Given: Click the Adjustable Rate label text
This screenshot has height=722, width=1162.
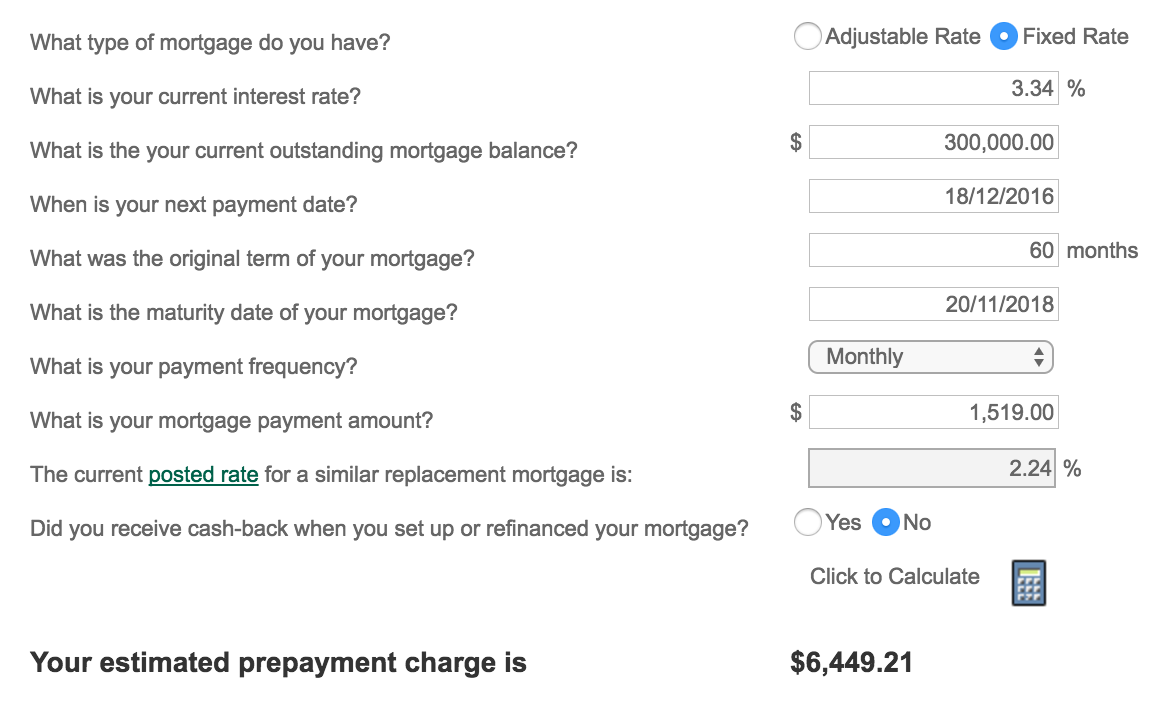Looking at the screenshot, I should [903, 36].
